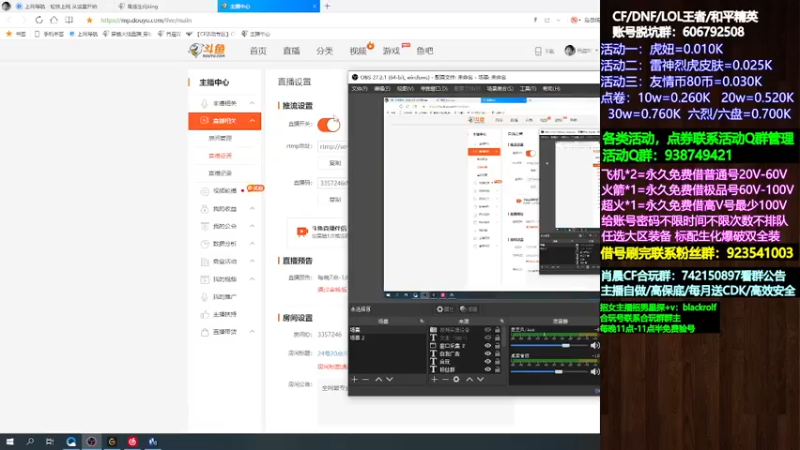Copy the stream key with its copy button
Image resolution: width=800 pixels, height=450 pixels.
335,199
